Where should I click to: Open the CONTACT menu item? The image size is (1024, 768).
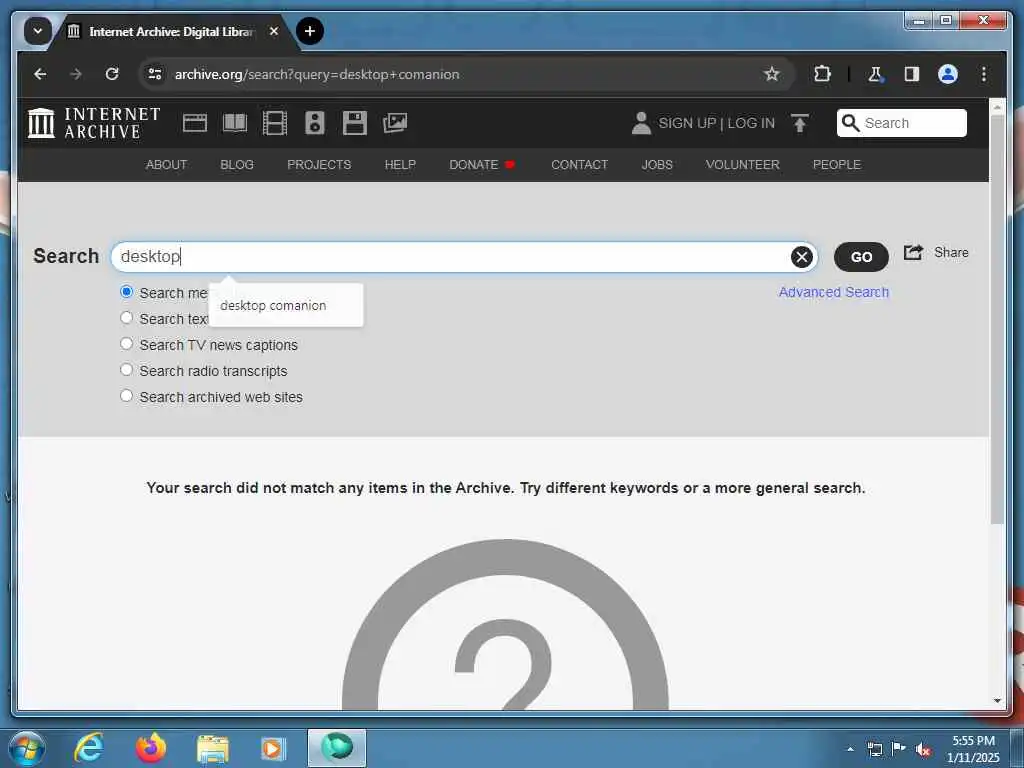pyautogui.click(x=579, y=165)
